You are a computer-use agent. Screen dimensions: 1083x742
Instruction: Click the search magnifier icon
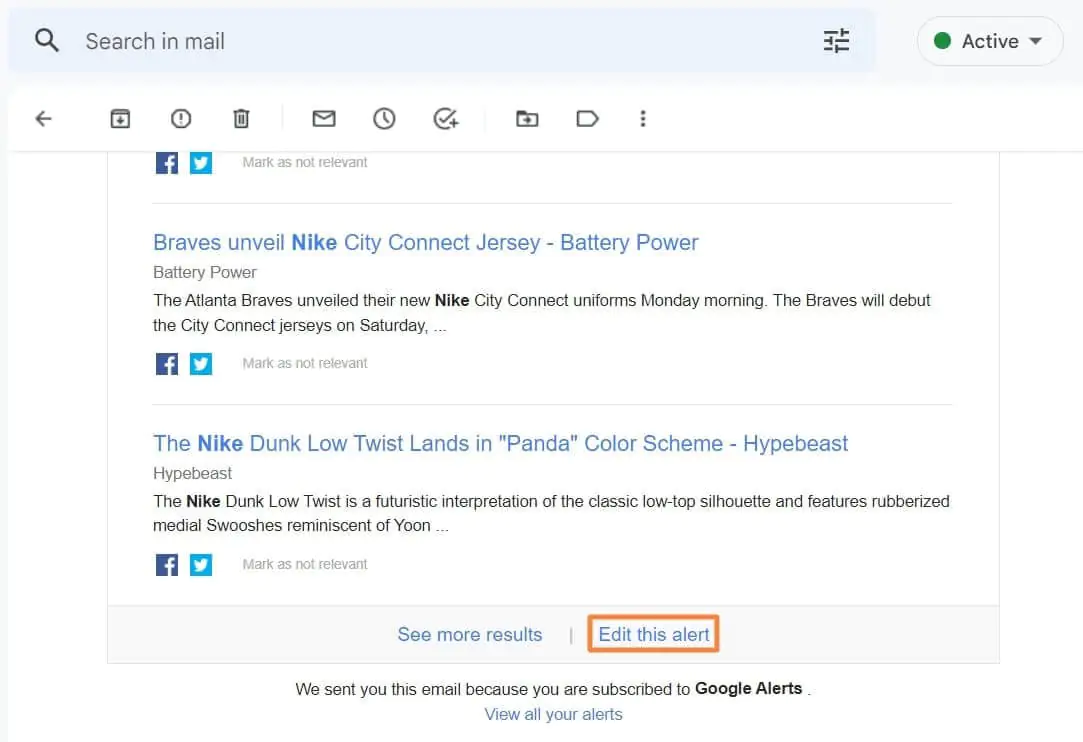(47, 41)
